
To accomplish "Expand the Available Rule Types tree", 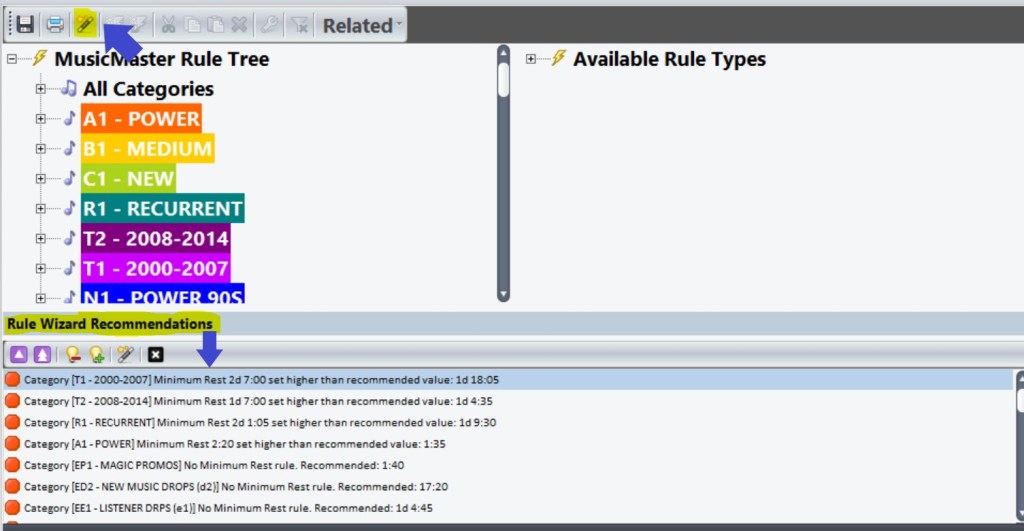I will [x=531, y=59].
